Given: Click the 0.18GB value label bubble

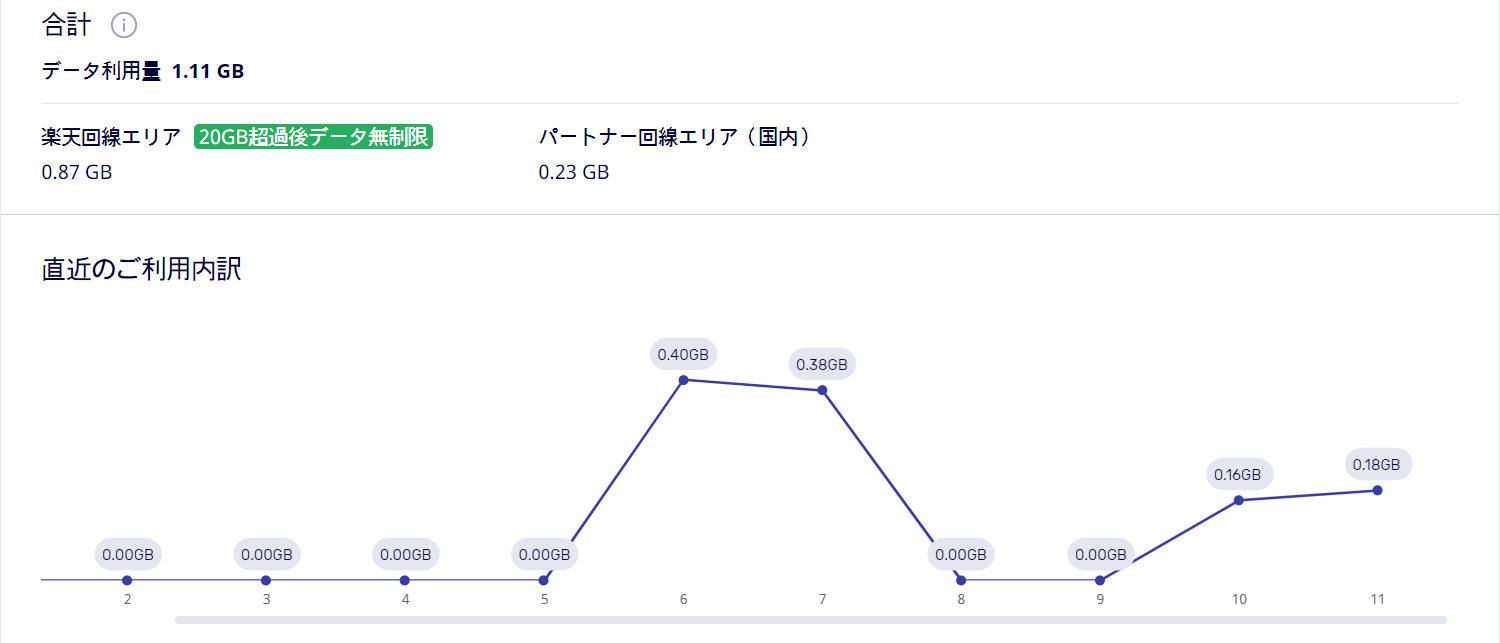Looking at the screenshot, I should 1377,464.
